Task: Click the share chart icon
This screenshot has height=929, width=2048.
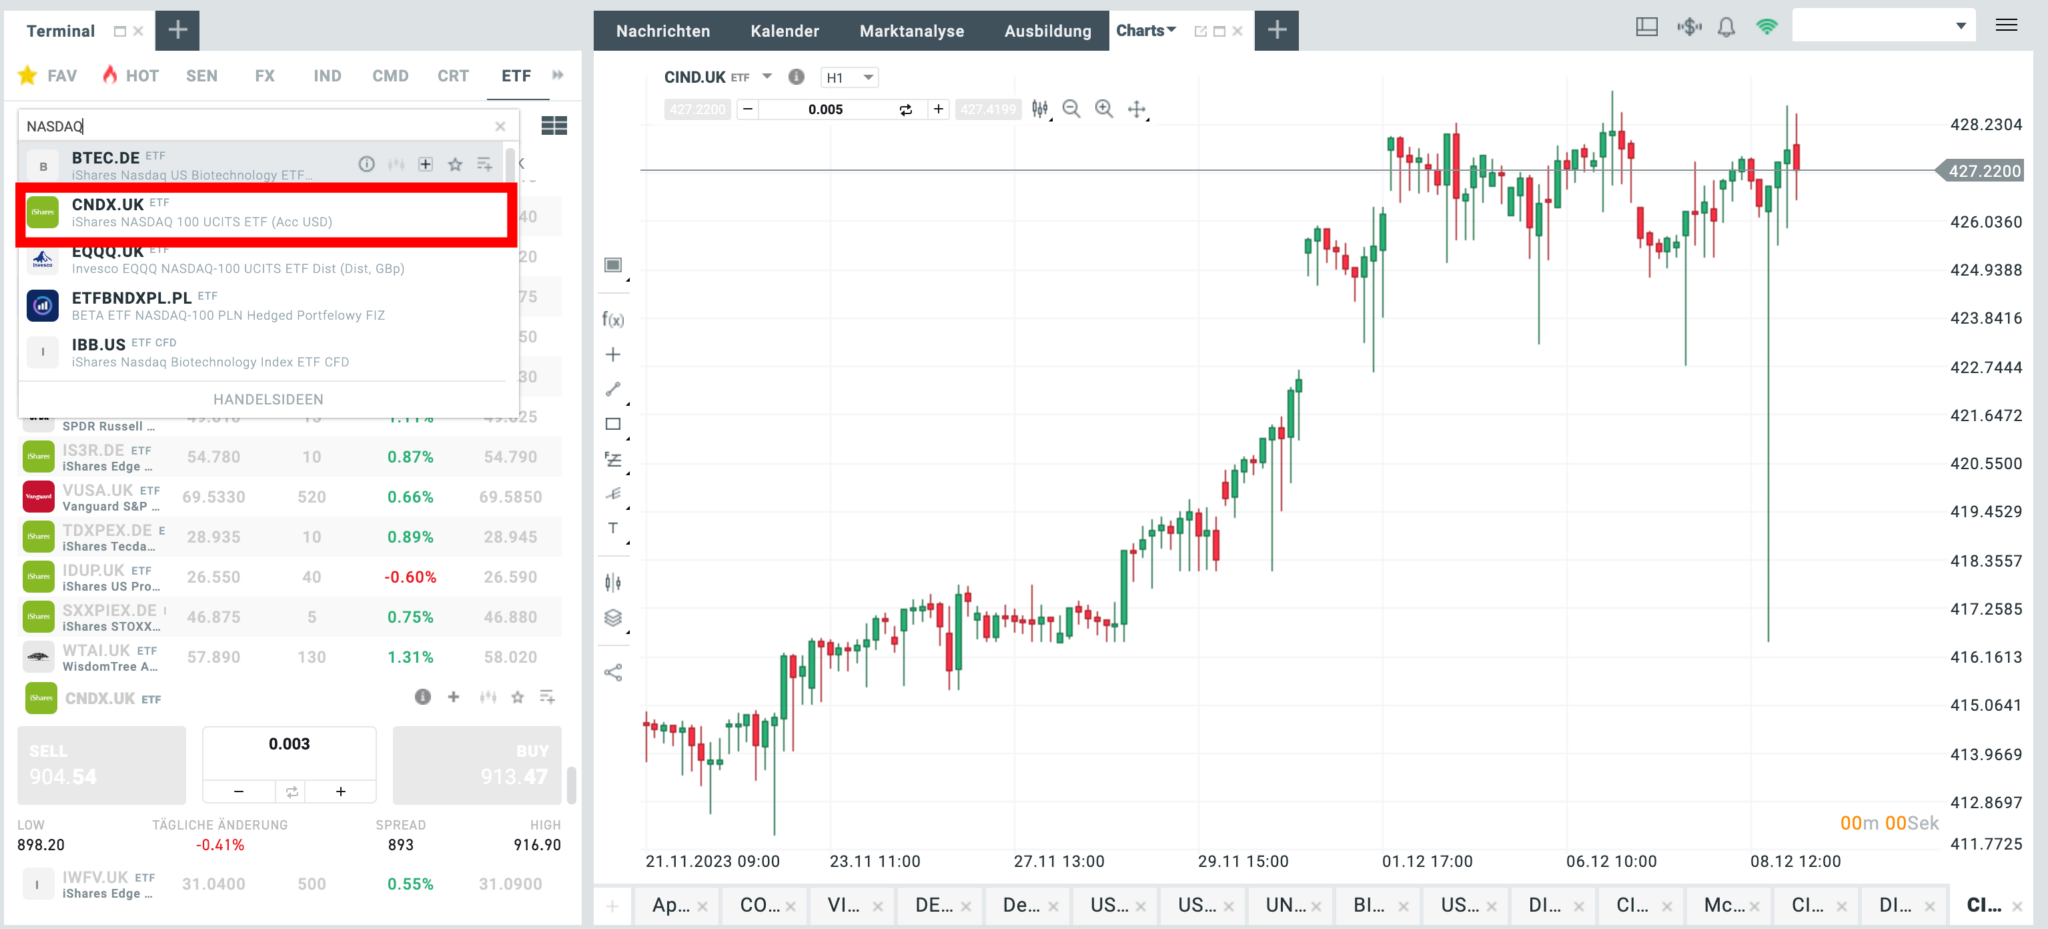Action: 613,673
